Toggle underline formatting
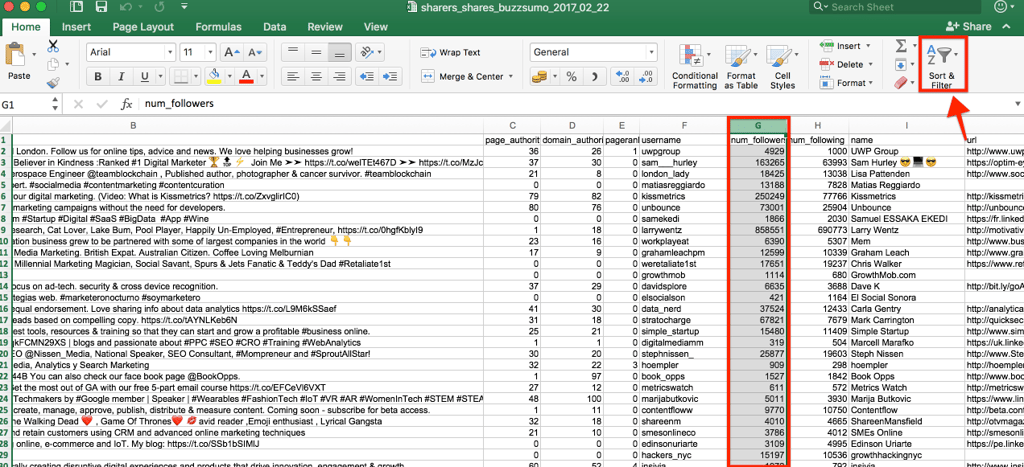Screen dimensions: 1024x467 click(x=144, y=76)
